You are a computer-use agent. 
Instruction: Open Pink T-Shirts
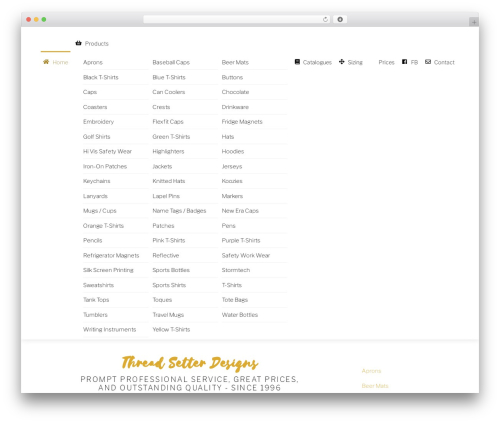tap(169, 240)
